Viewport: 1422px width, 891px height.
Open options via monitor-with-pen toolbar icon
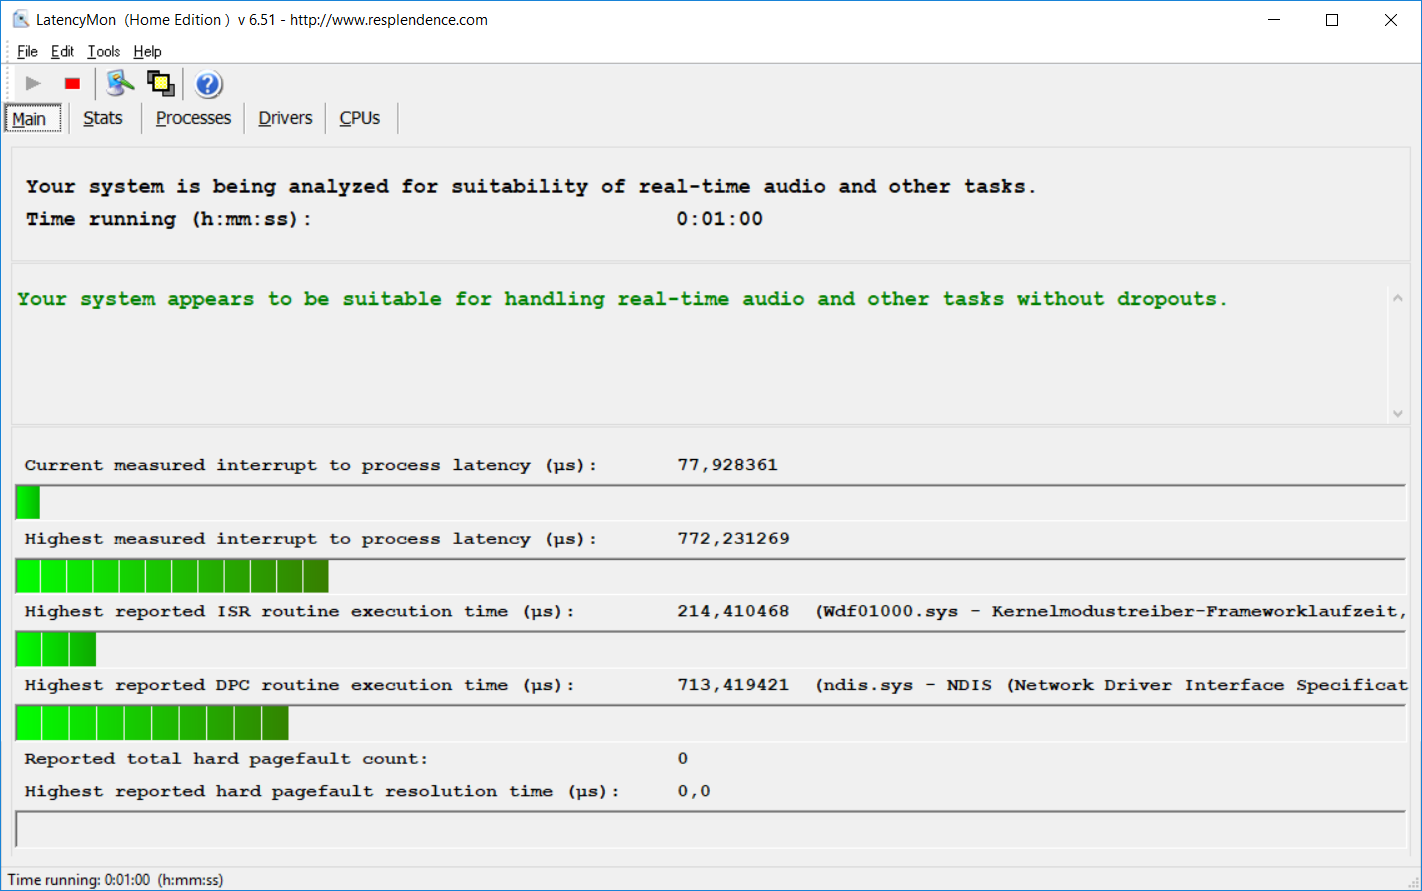click(x=120, y=84)
